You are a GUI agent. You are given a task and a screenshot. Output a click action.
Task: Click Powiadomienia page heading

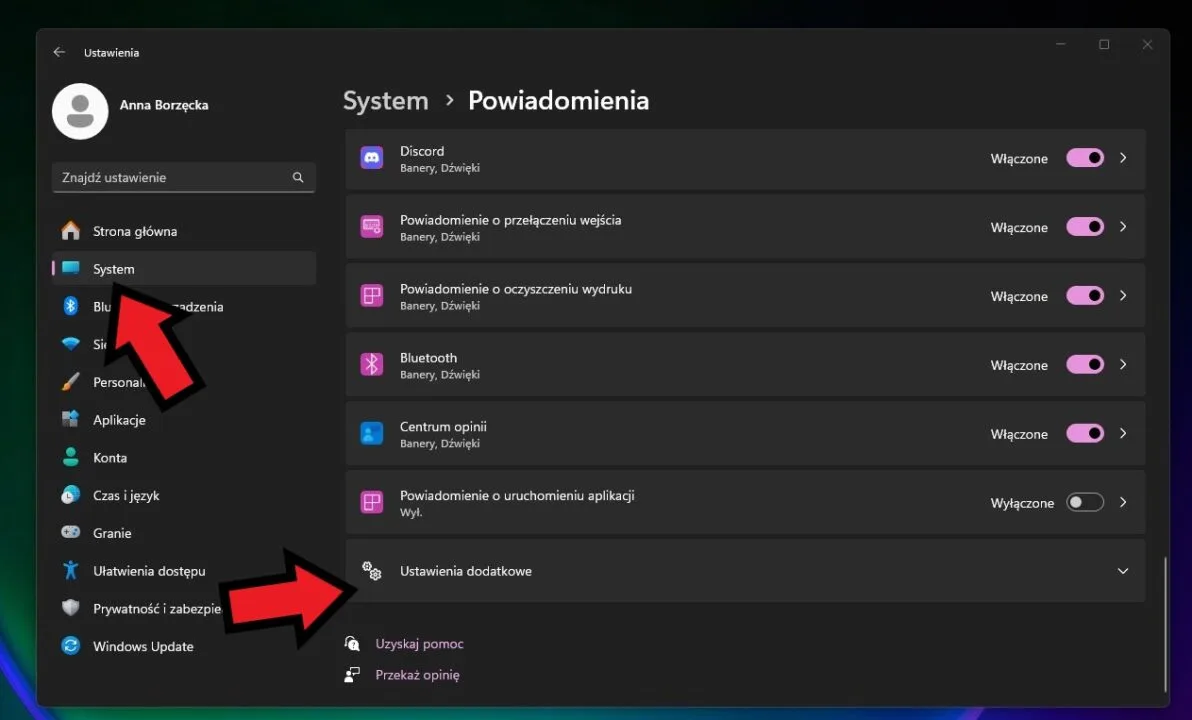(559, 100)
